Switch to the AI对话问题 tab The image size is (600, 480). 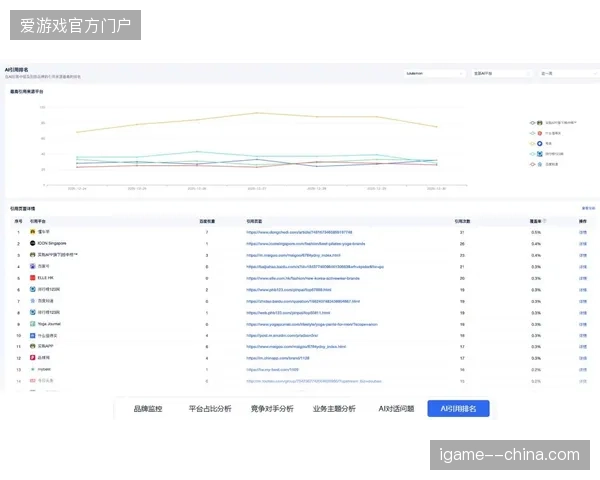coord(396,409)
